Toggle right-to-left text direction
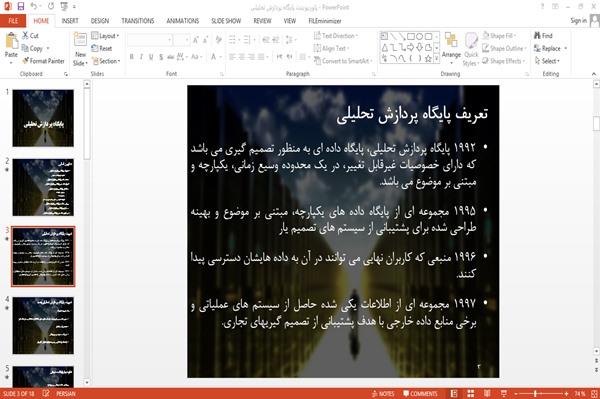Viewport: 600px width, 399px height. (x=290, y=57)
